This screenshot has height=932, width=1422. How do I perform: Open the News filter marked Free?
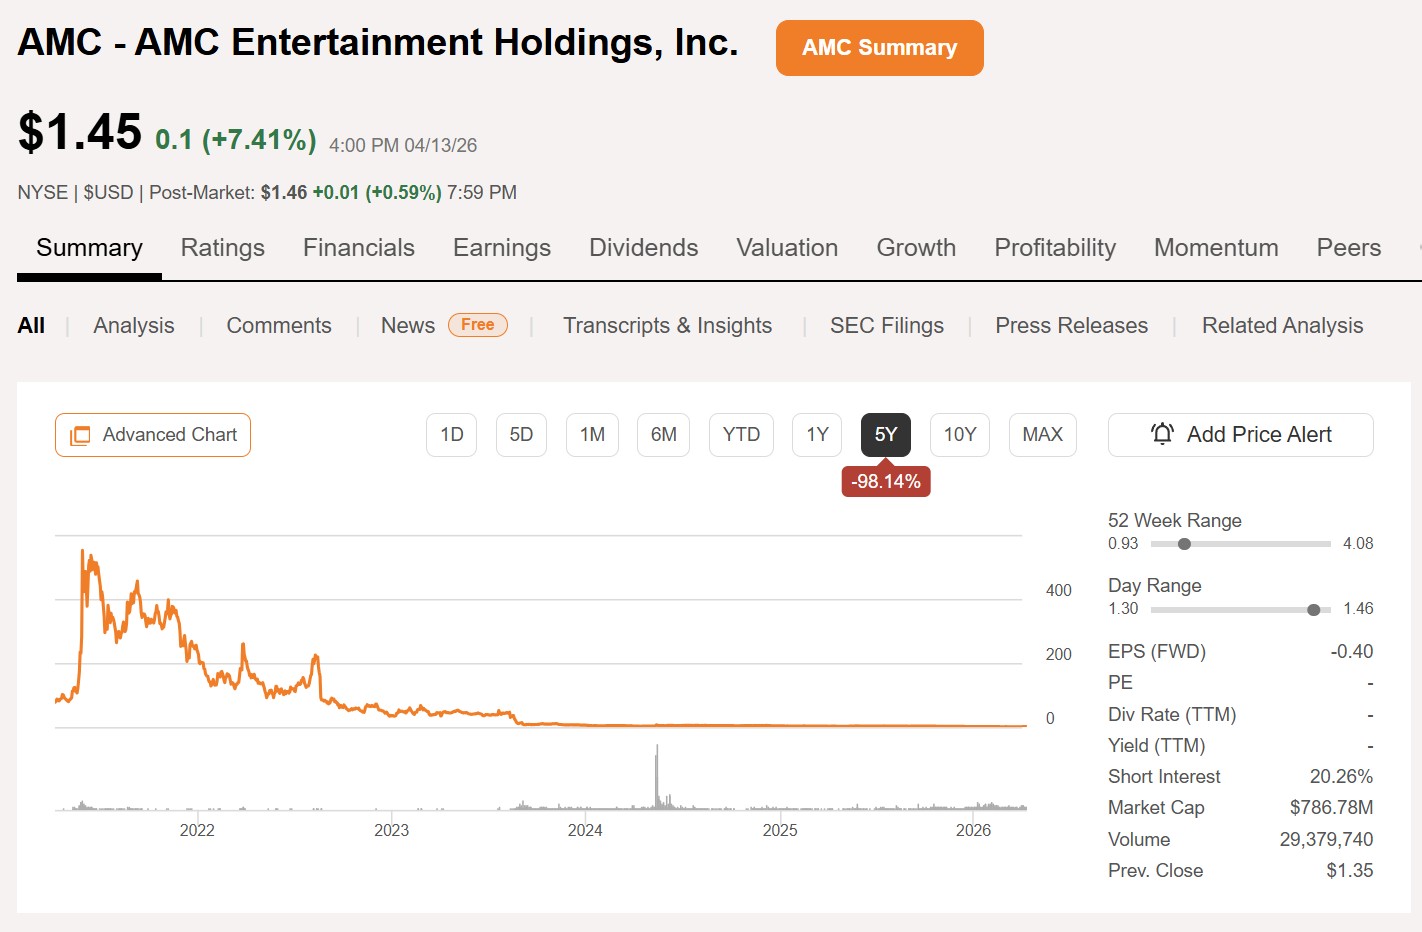(x=408, y=326)
